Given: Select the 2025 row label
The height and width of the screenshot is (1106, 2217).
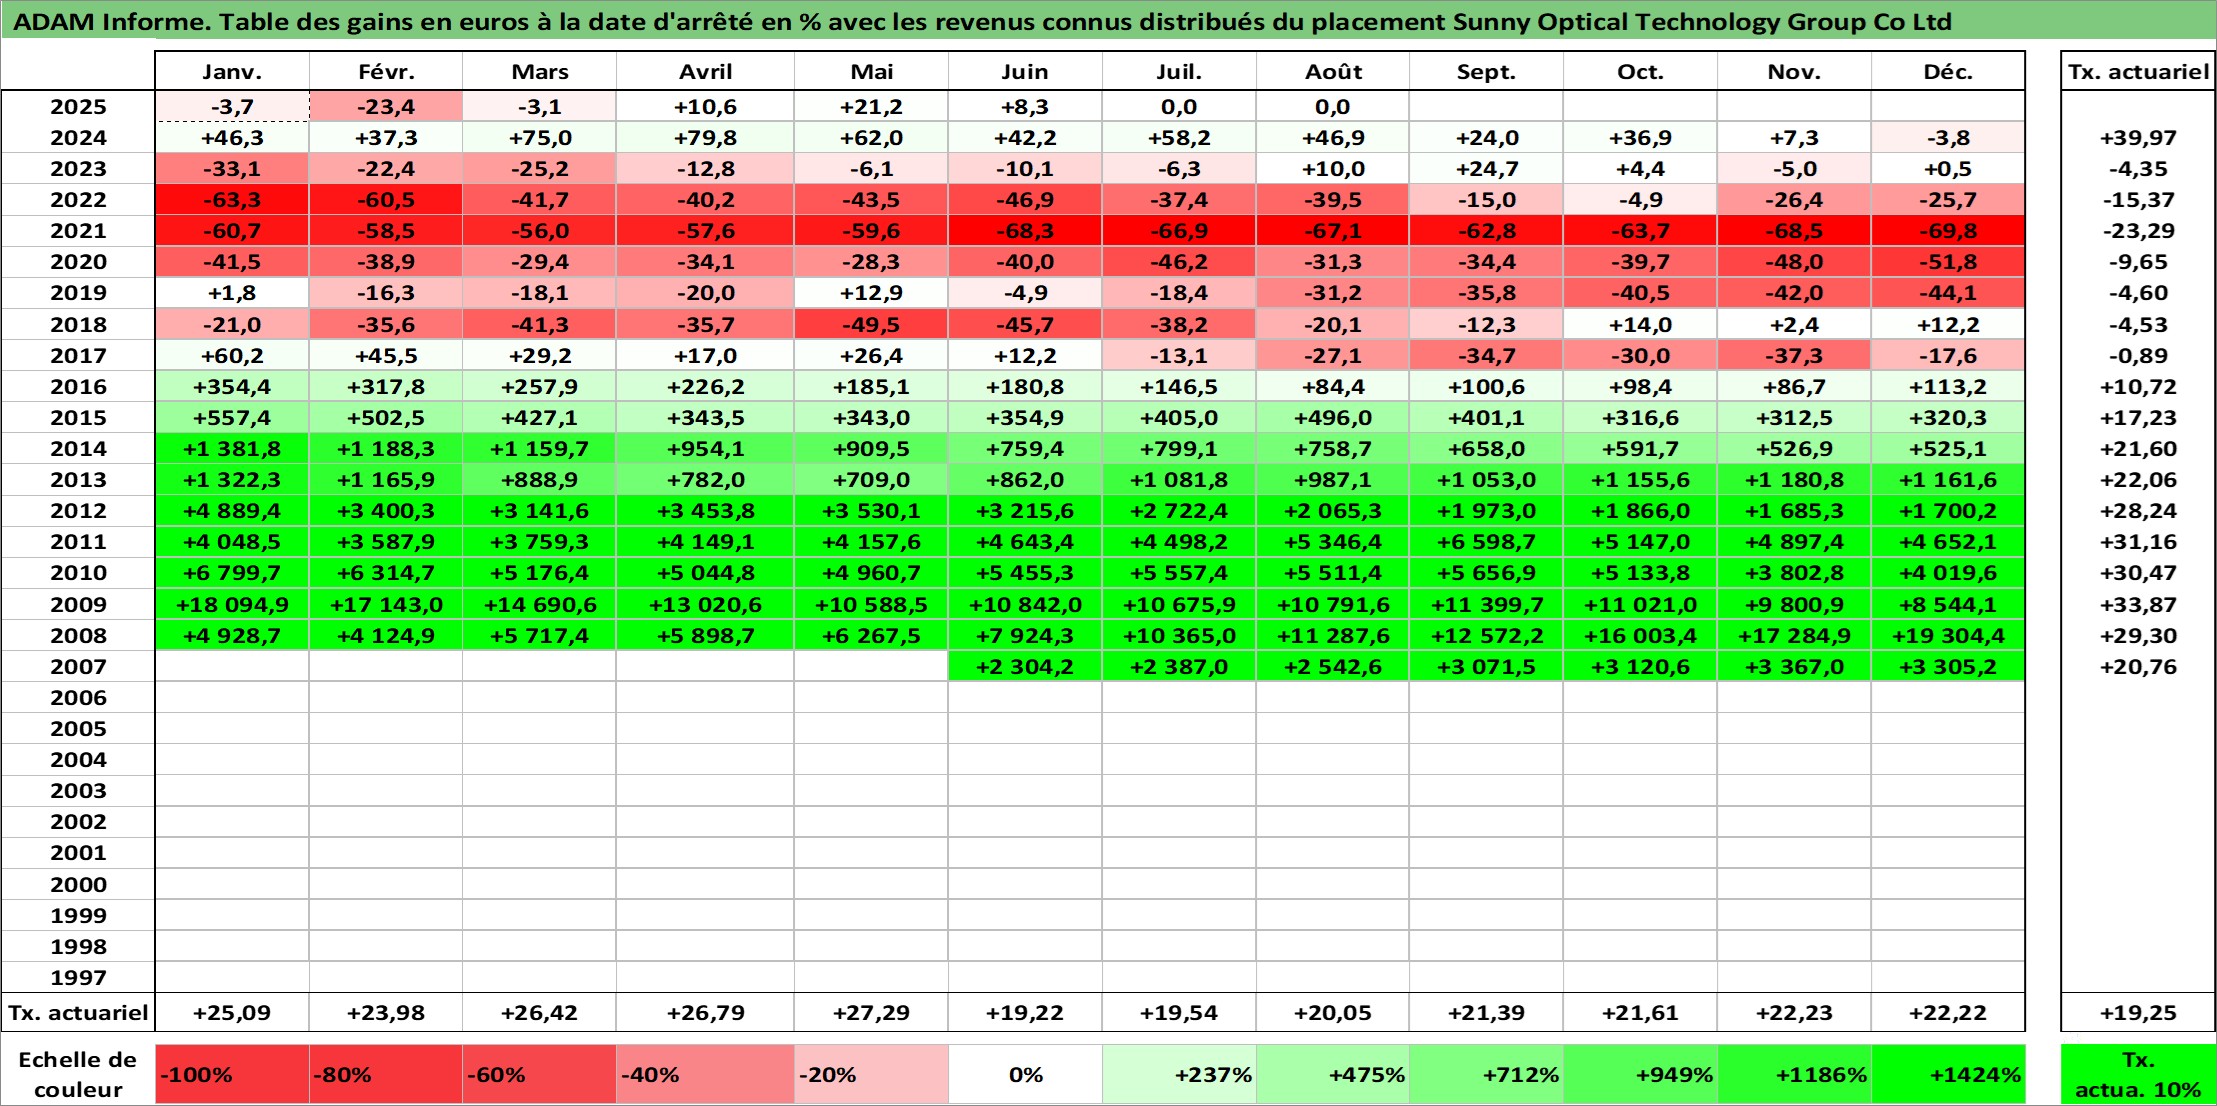Looking at the screenshot, I should [78, 107].
